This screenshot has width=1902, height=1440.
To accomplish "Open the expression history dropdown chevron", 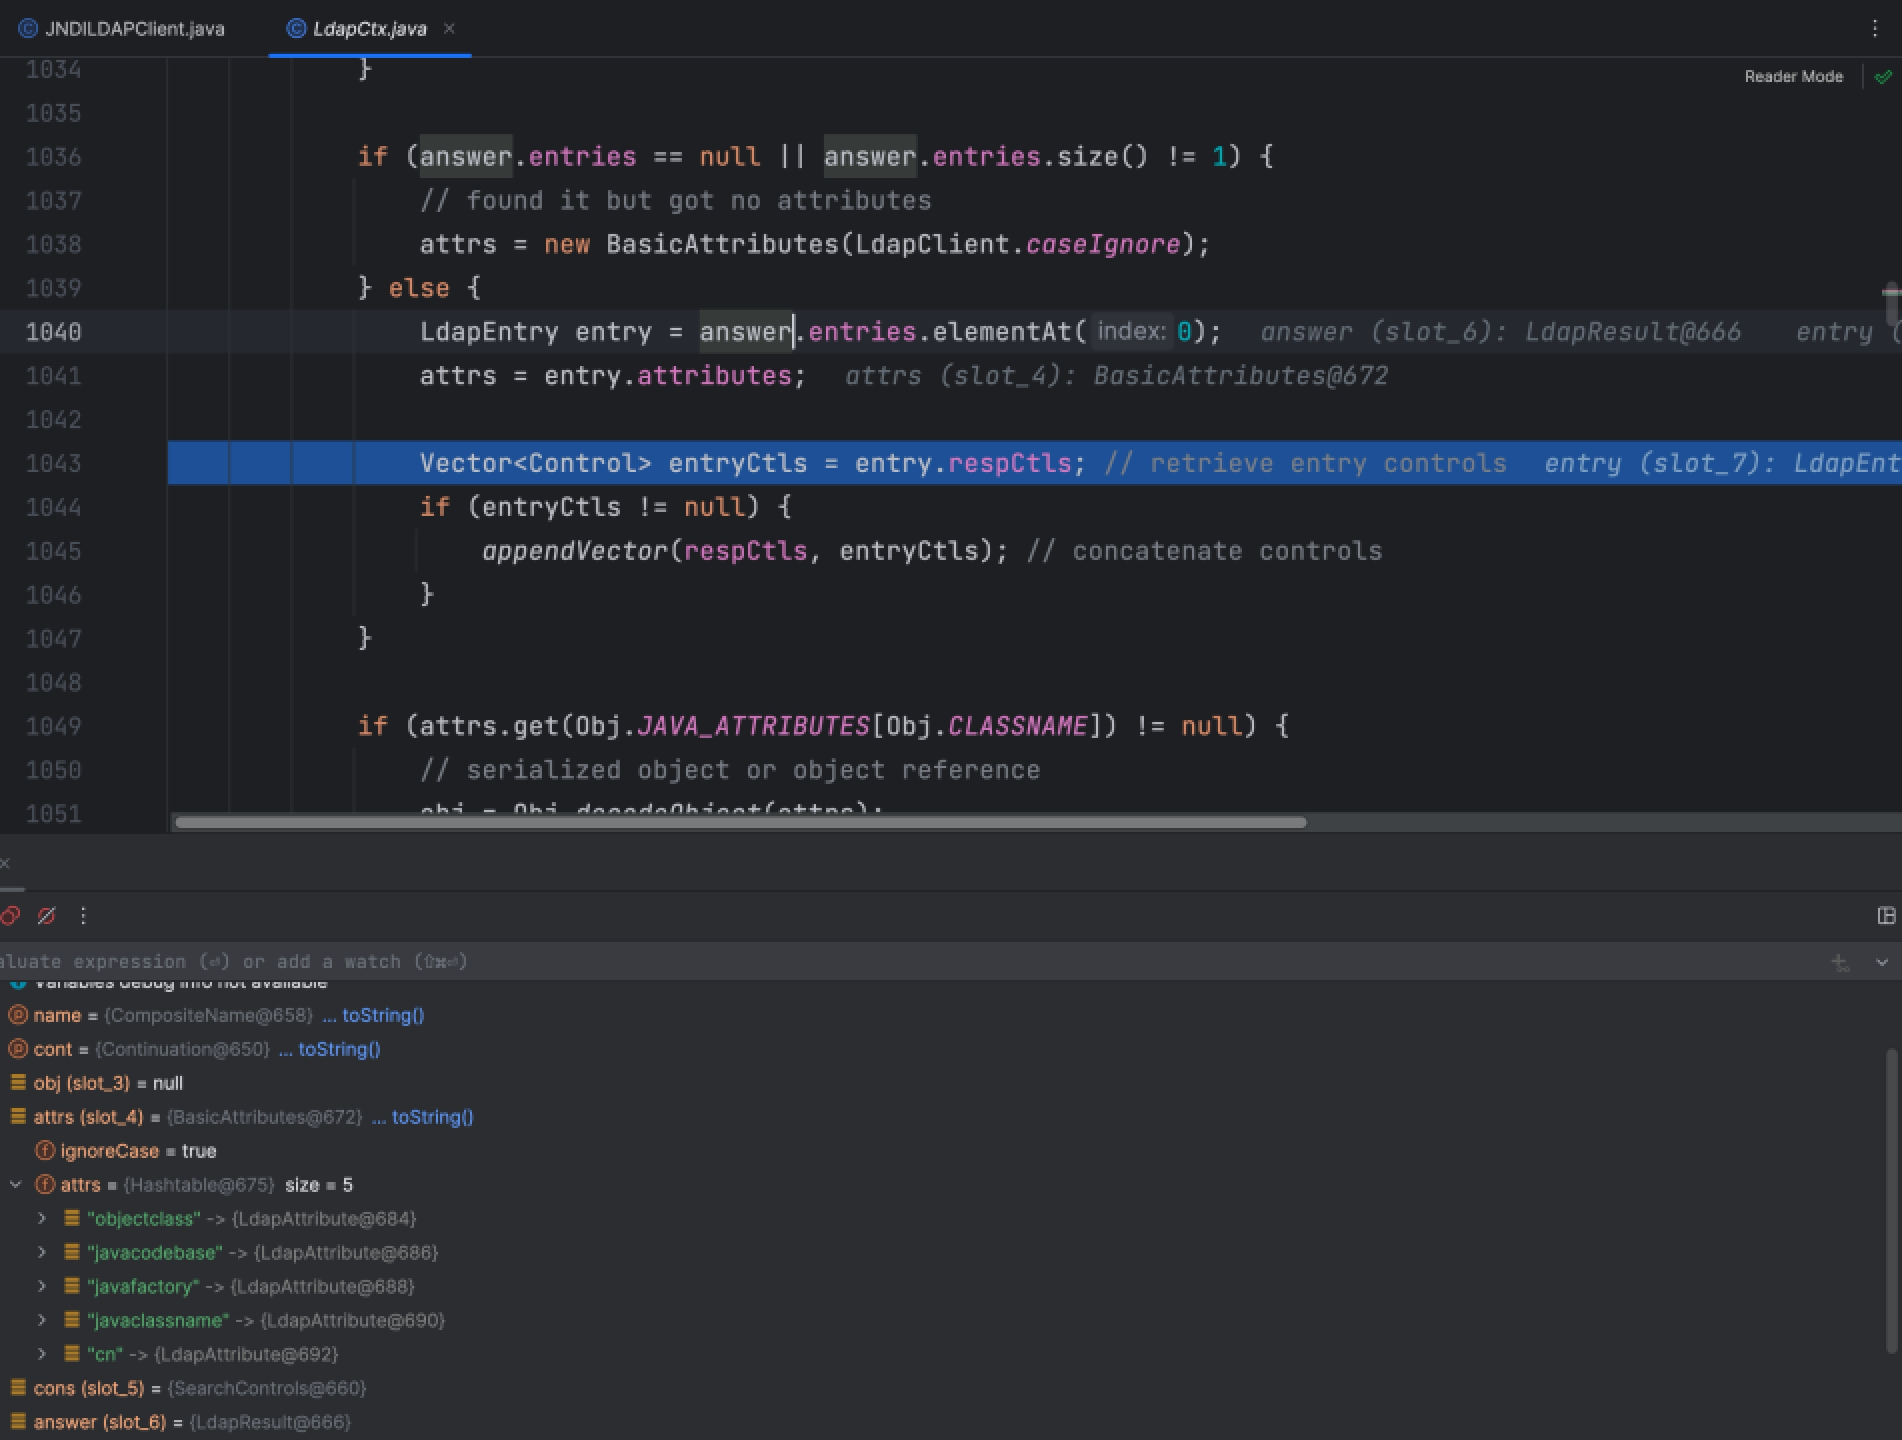I will click(x=1882, y=962).
